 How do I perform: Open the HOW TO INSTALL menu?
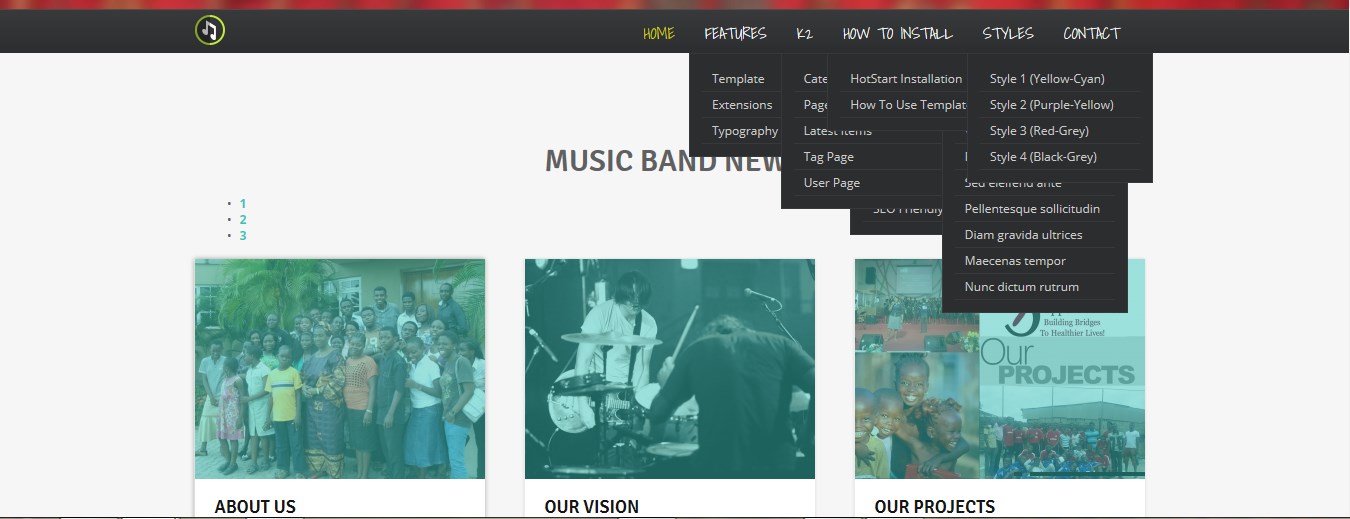pos(898,33)
